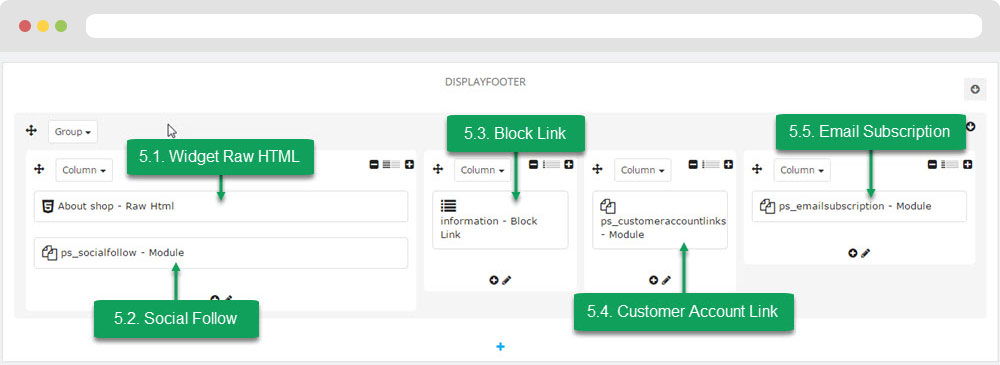Edit the ps_customeraccountlinks column with pencil
The width and height of the screenshot is (1000, 365).
coord(666,279)
